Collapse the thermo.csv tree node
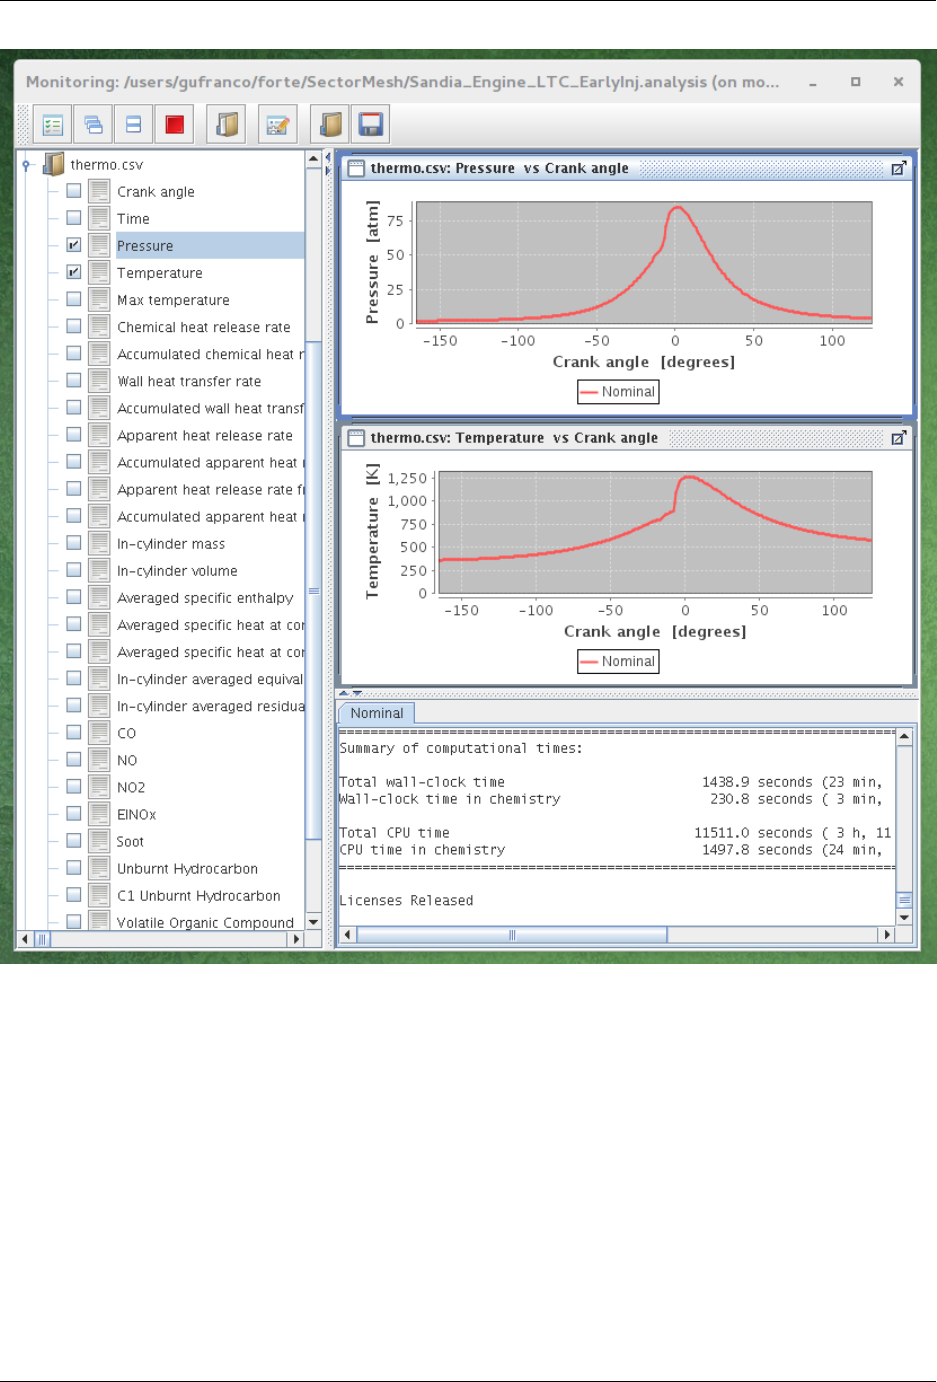 (27, 165)
